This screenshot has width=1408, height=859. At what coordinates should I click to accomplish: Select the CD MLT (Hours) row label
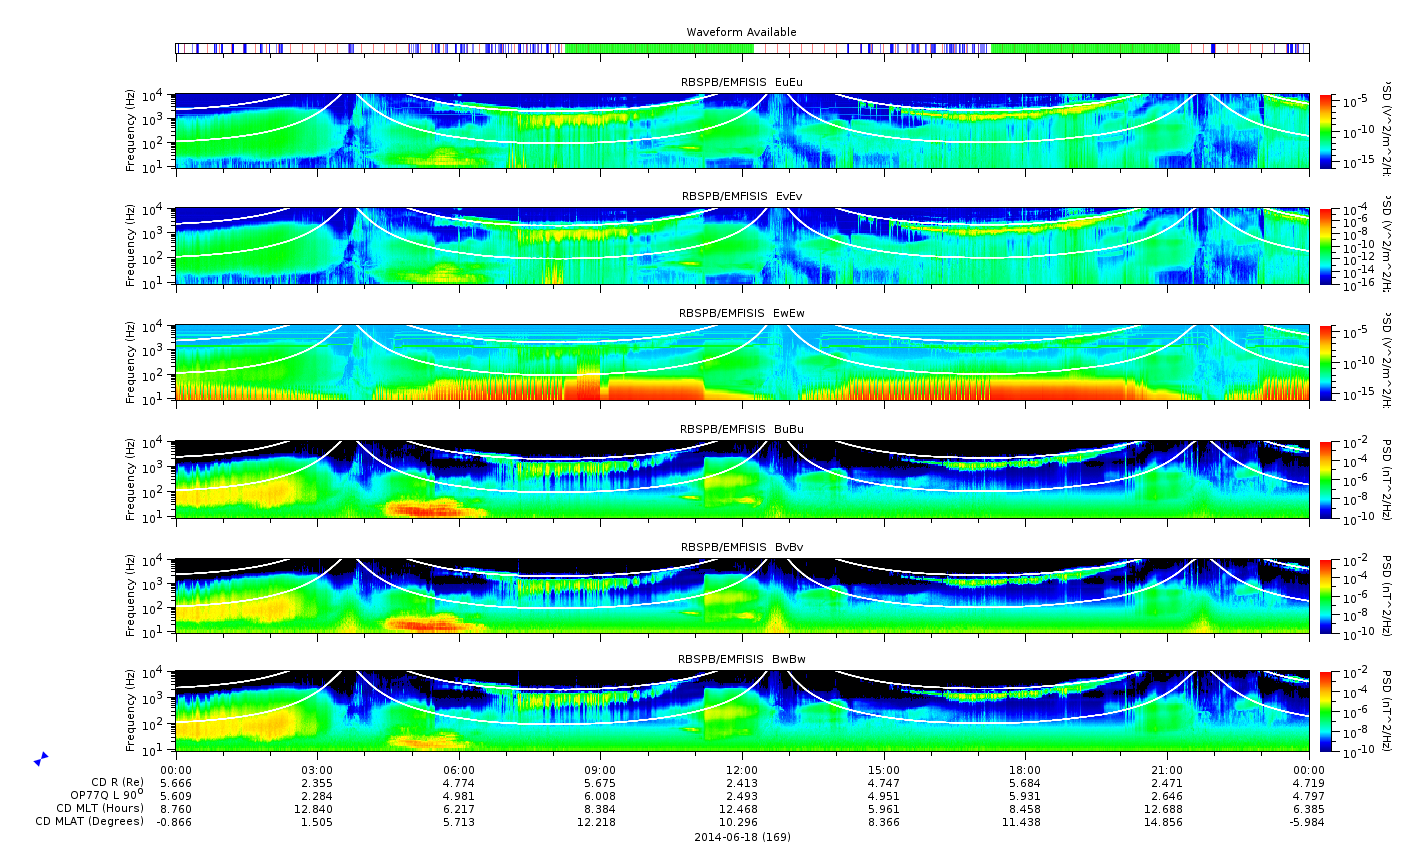pos(100,808)
